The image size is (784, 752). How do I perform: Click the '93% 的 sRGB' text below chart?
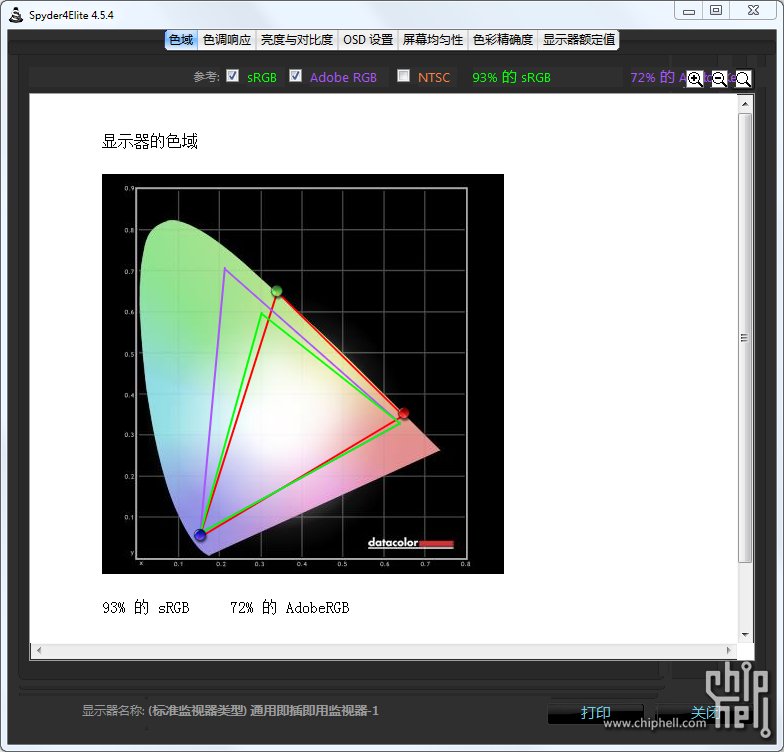(x=146, y=608)
